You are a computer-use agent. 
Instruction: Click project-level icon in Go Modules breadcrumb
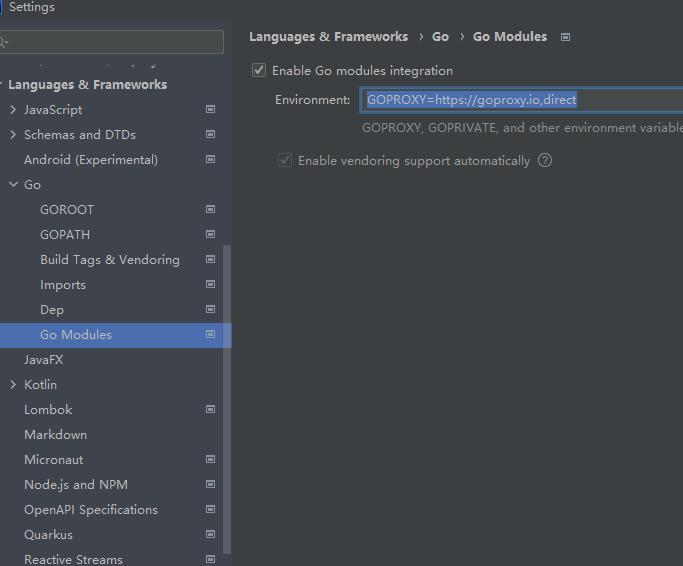click(x=565, y=37)
